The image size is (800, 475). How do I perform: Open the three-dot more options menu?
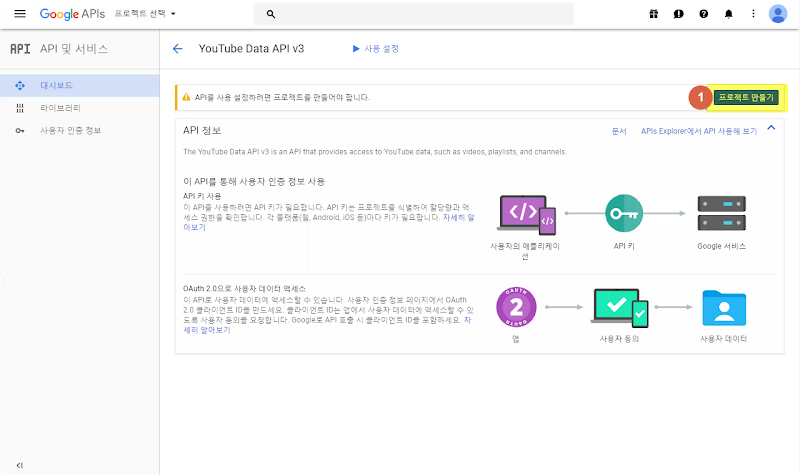coord(753,14)
